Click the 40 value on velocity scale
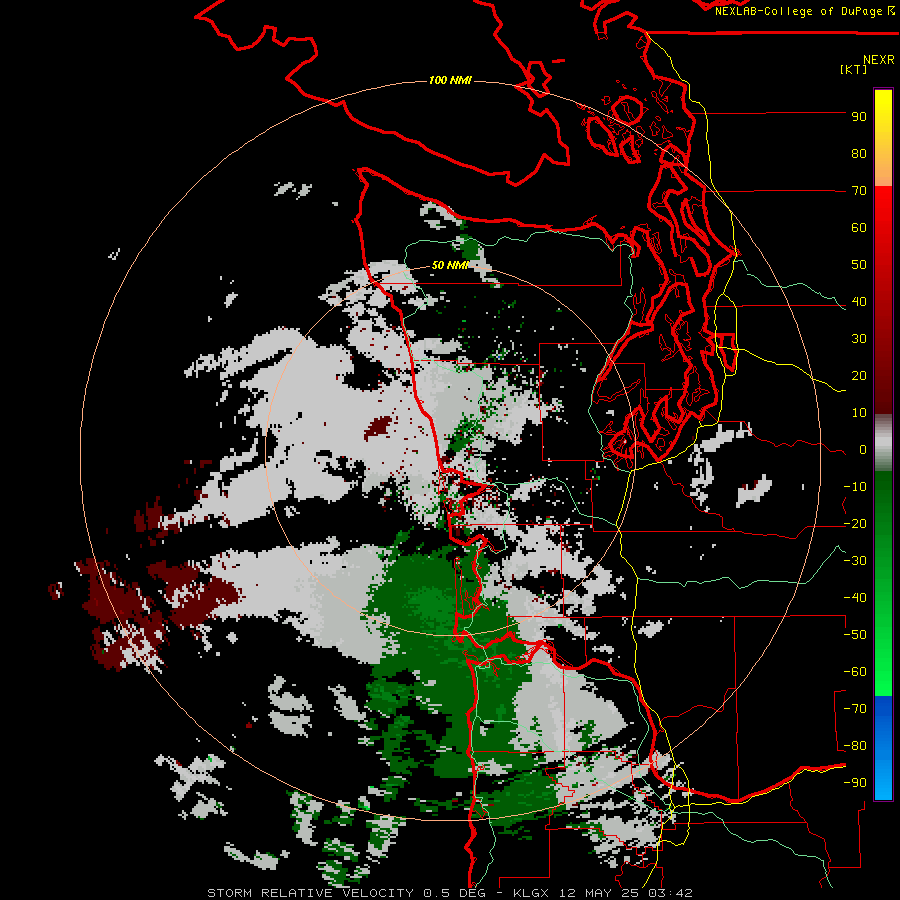 click(x=859, y=302)
